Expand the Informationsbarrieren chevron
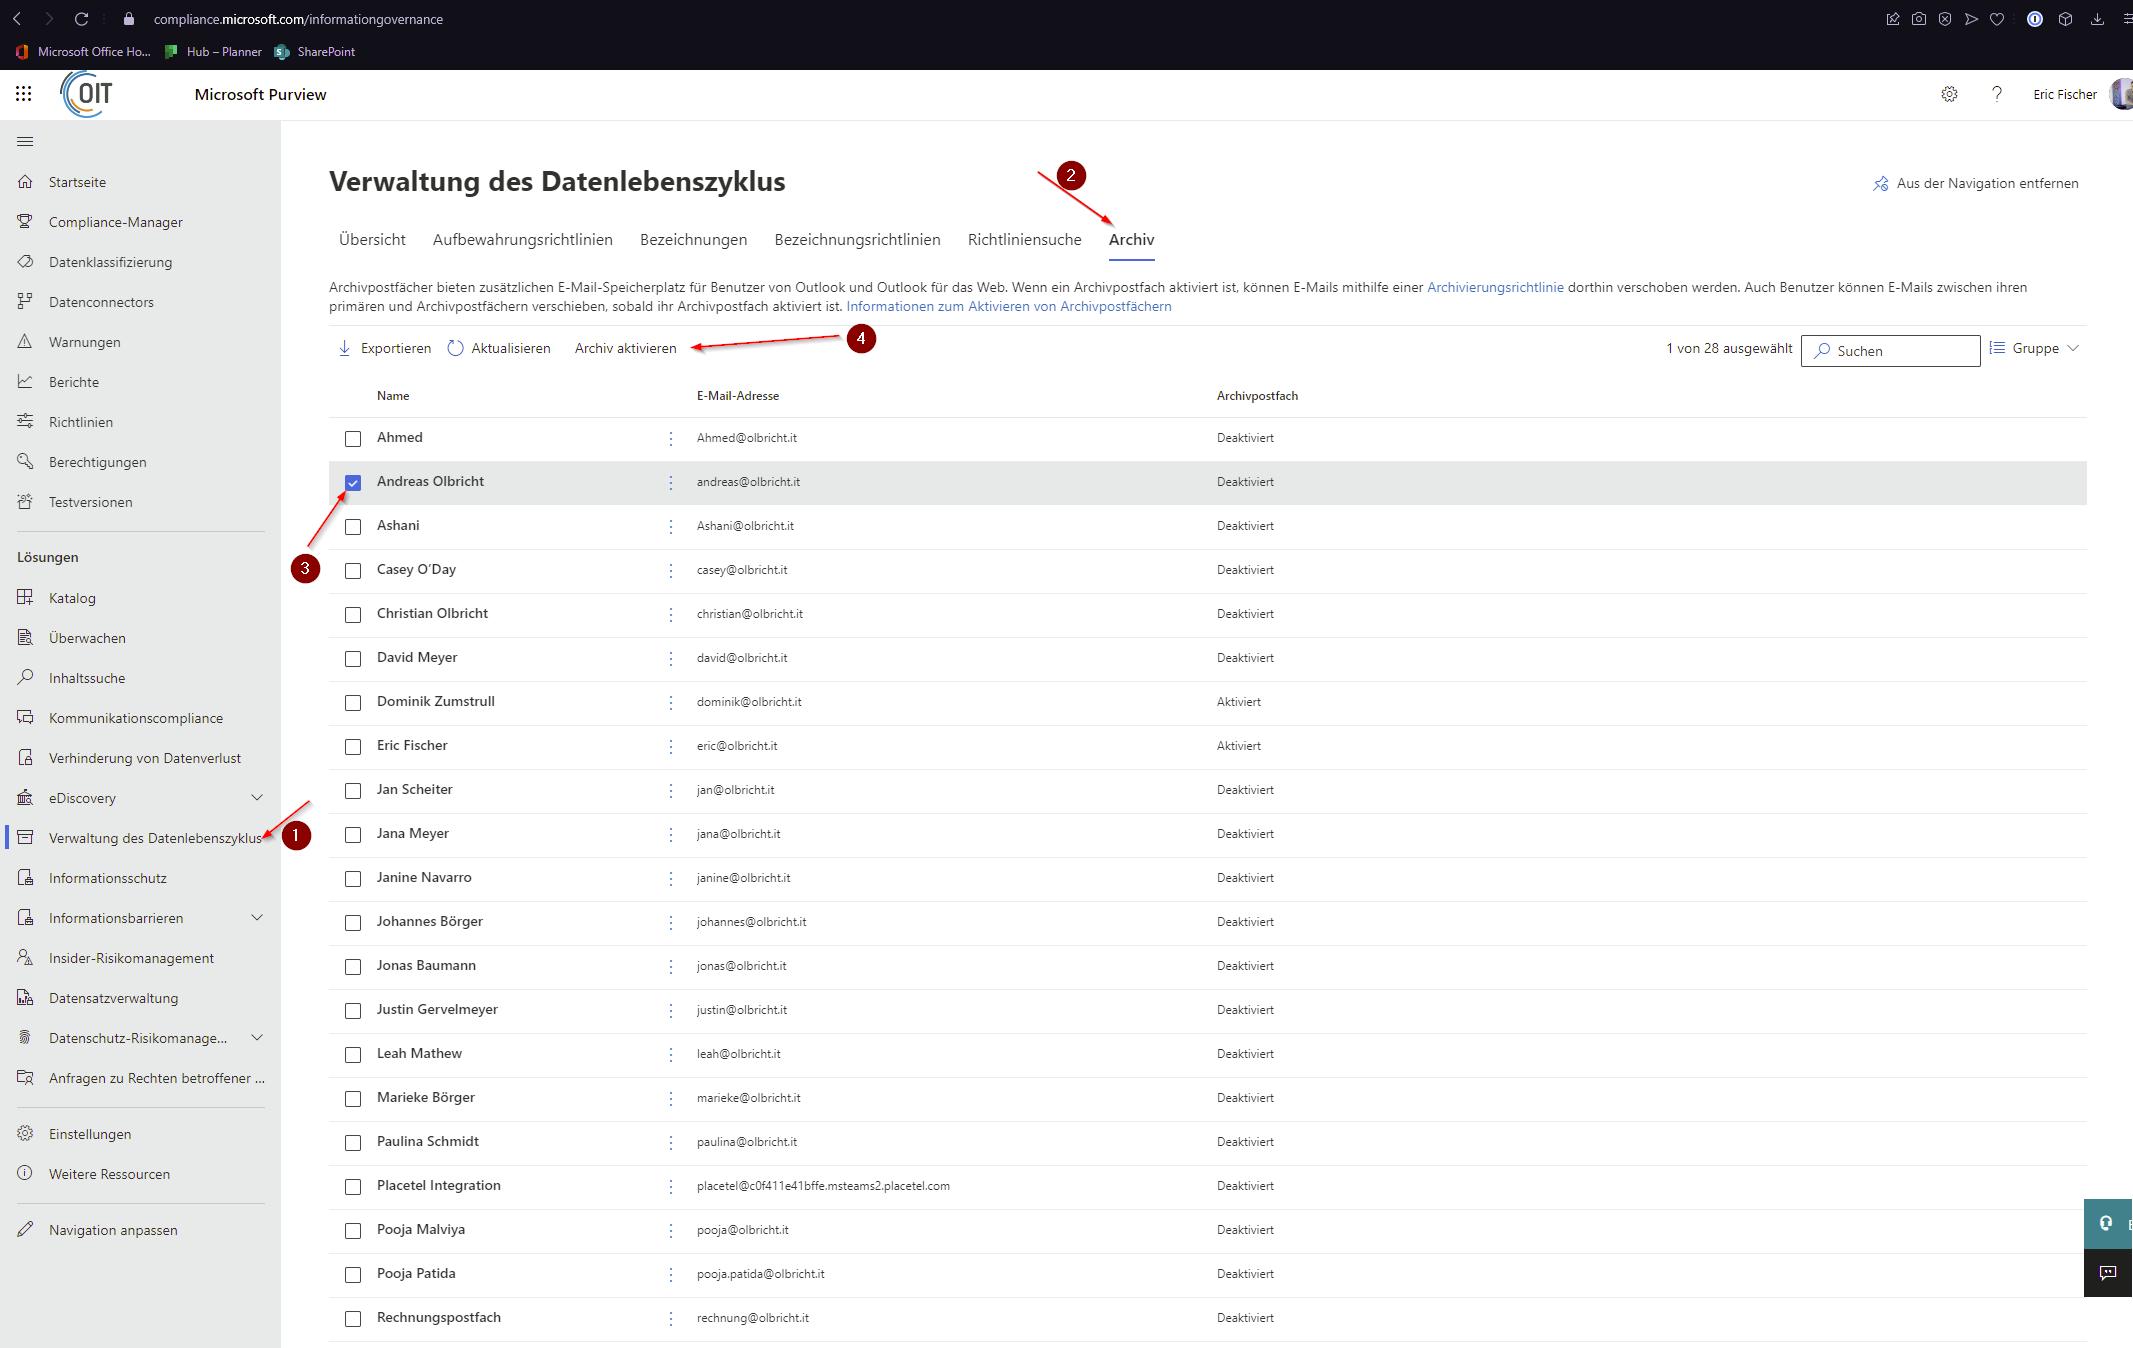Viewport: 2133px width, 1348px height. point(257,918)
